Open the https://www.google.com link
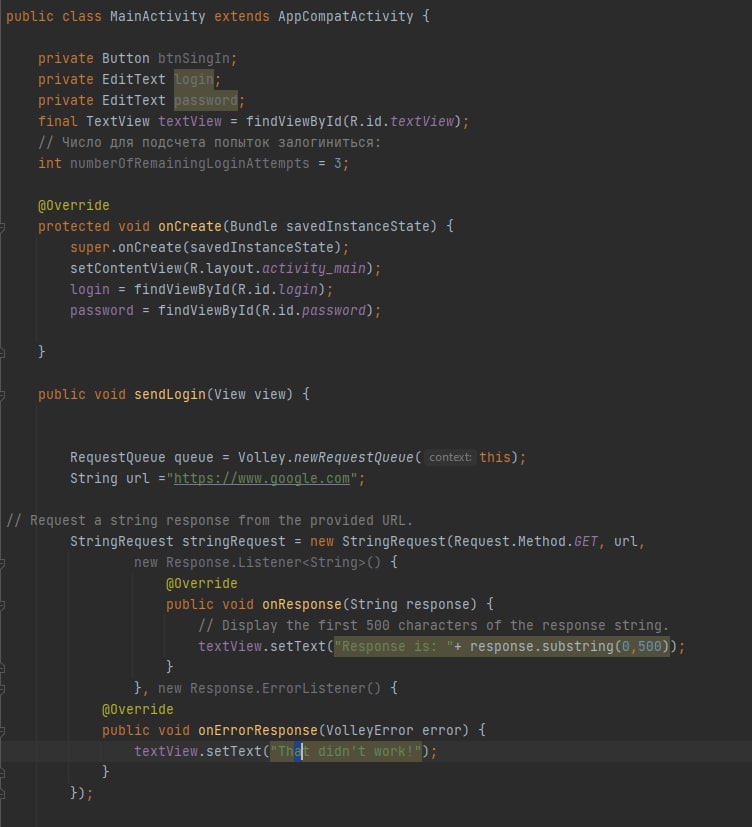The height and width of the screenshot is (827, 752). coord(262,478)
